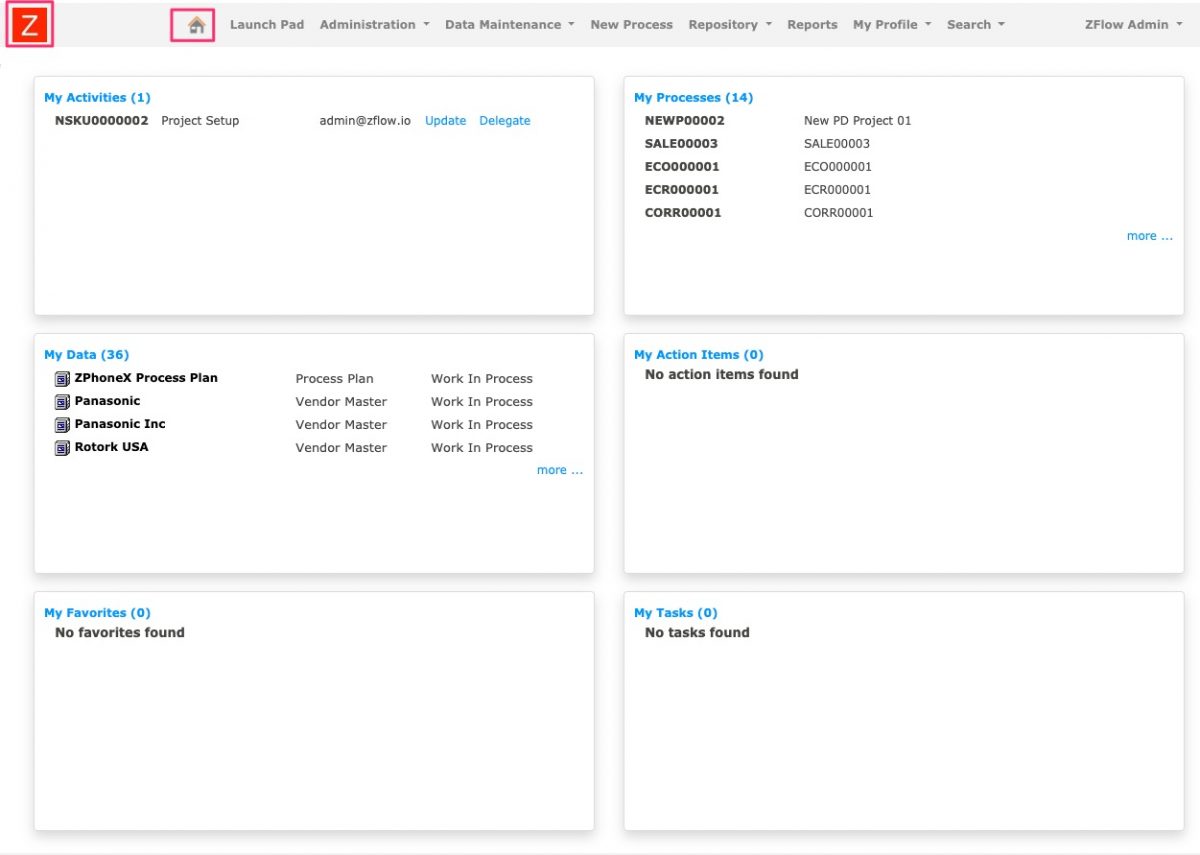Click the data icon next to Panasonic
This screenshot has width=1200, height=855.
click(61, 401)
